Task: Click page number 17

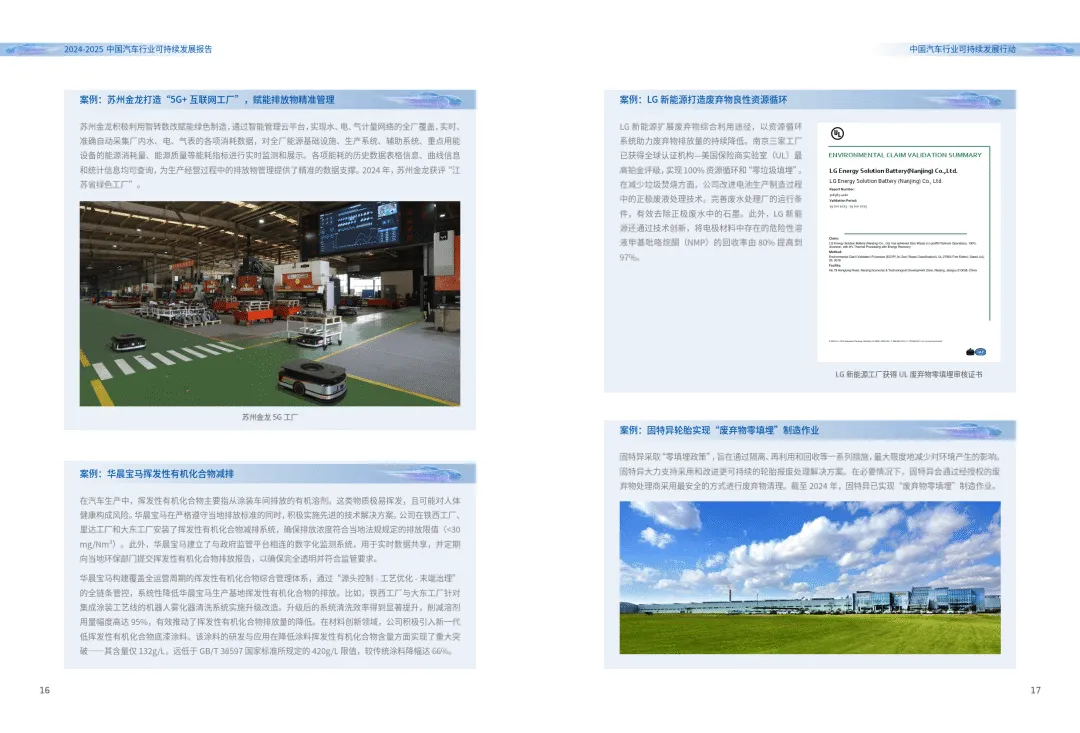Action: 1035,690
